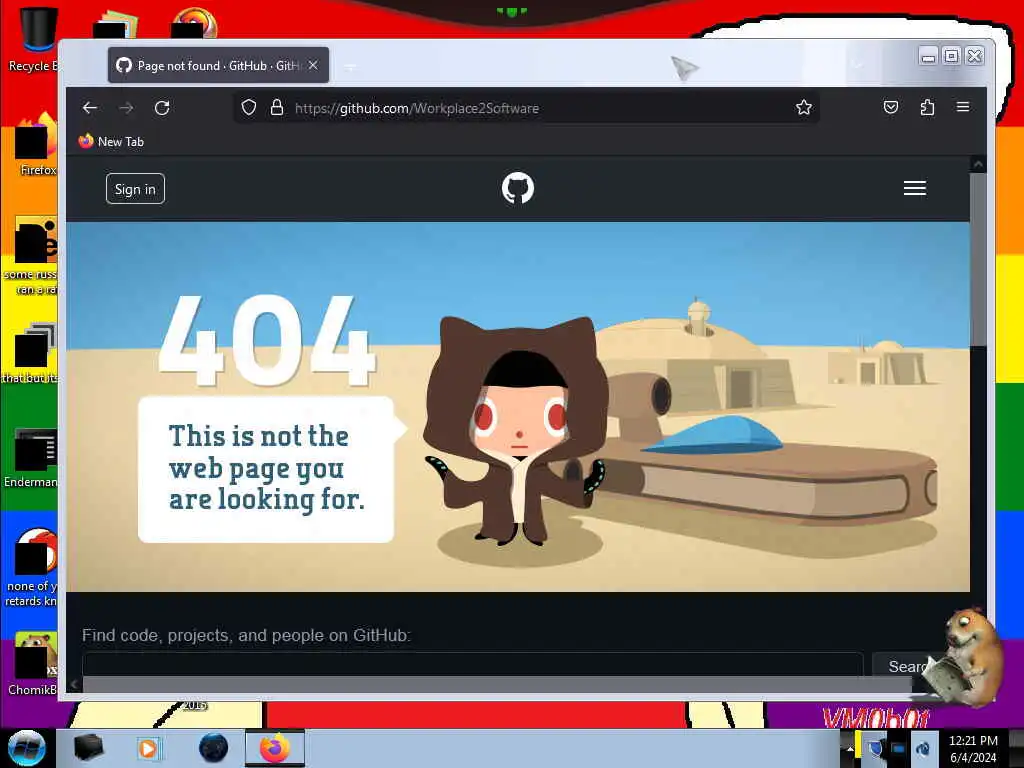
Task: Click the GitHub Octocat logo in the header
Action: click(518, 188)
